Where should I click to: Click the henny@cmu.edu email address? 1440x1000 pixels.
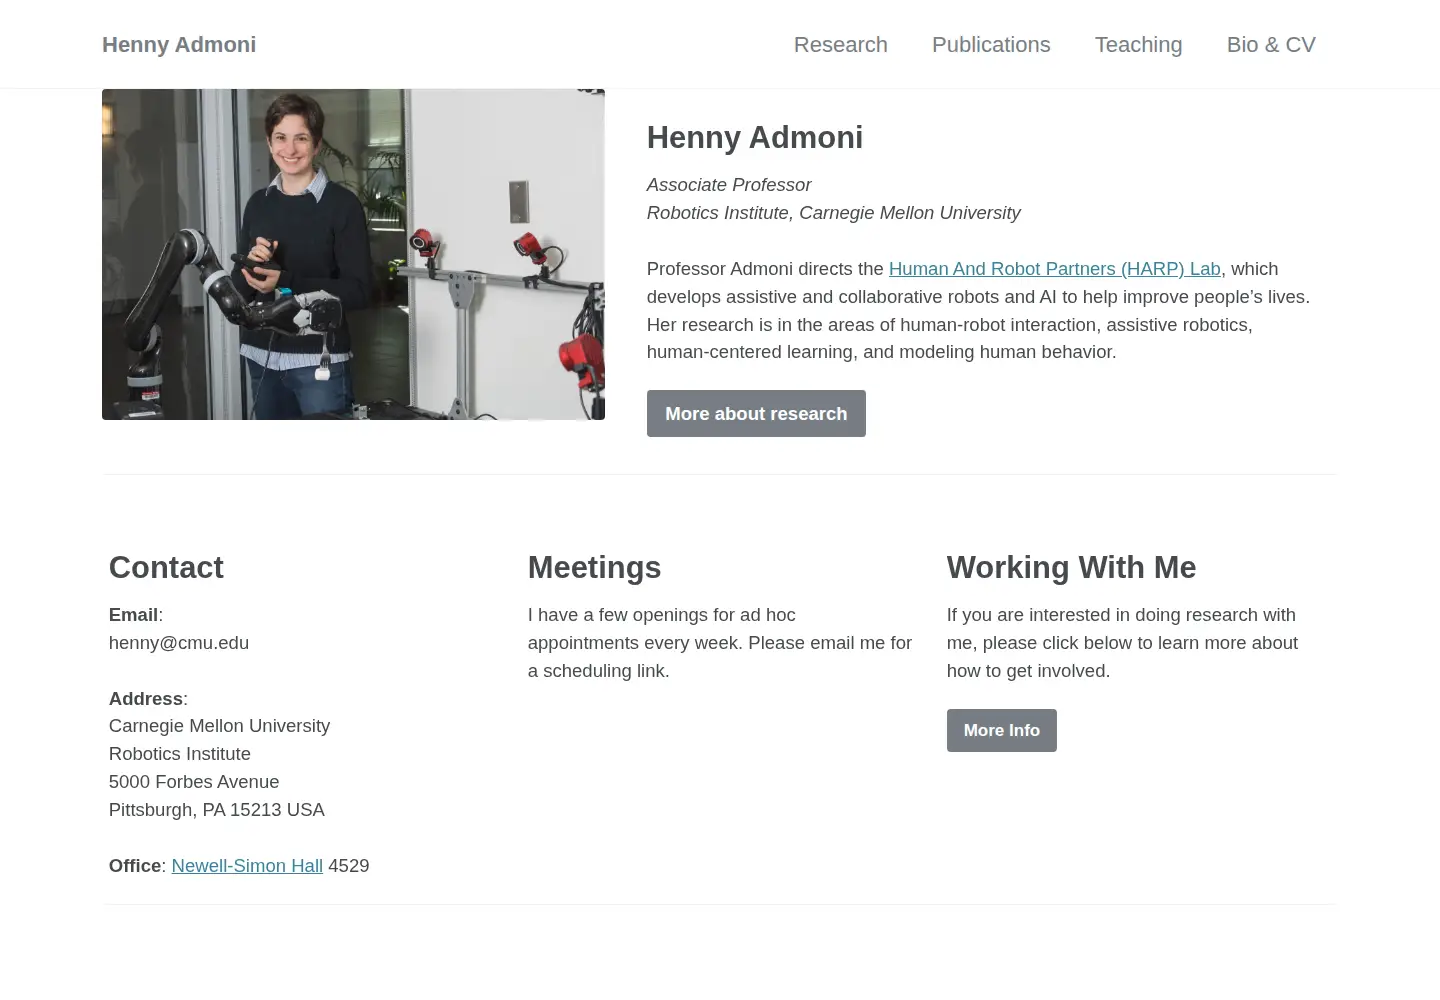(179, 643)
